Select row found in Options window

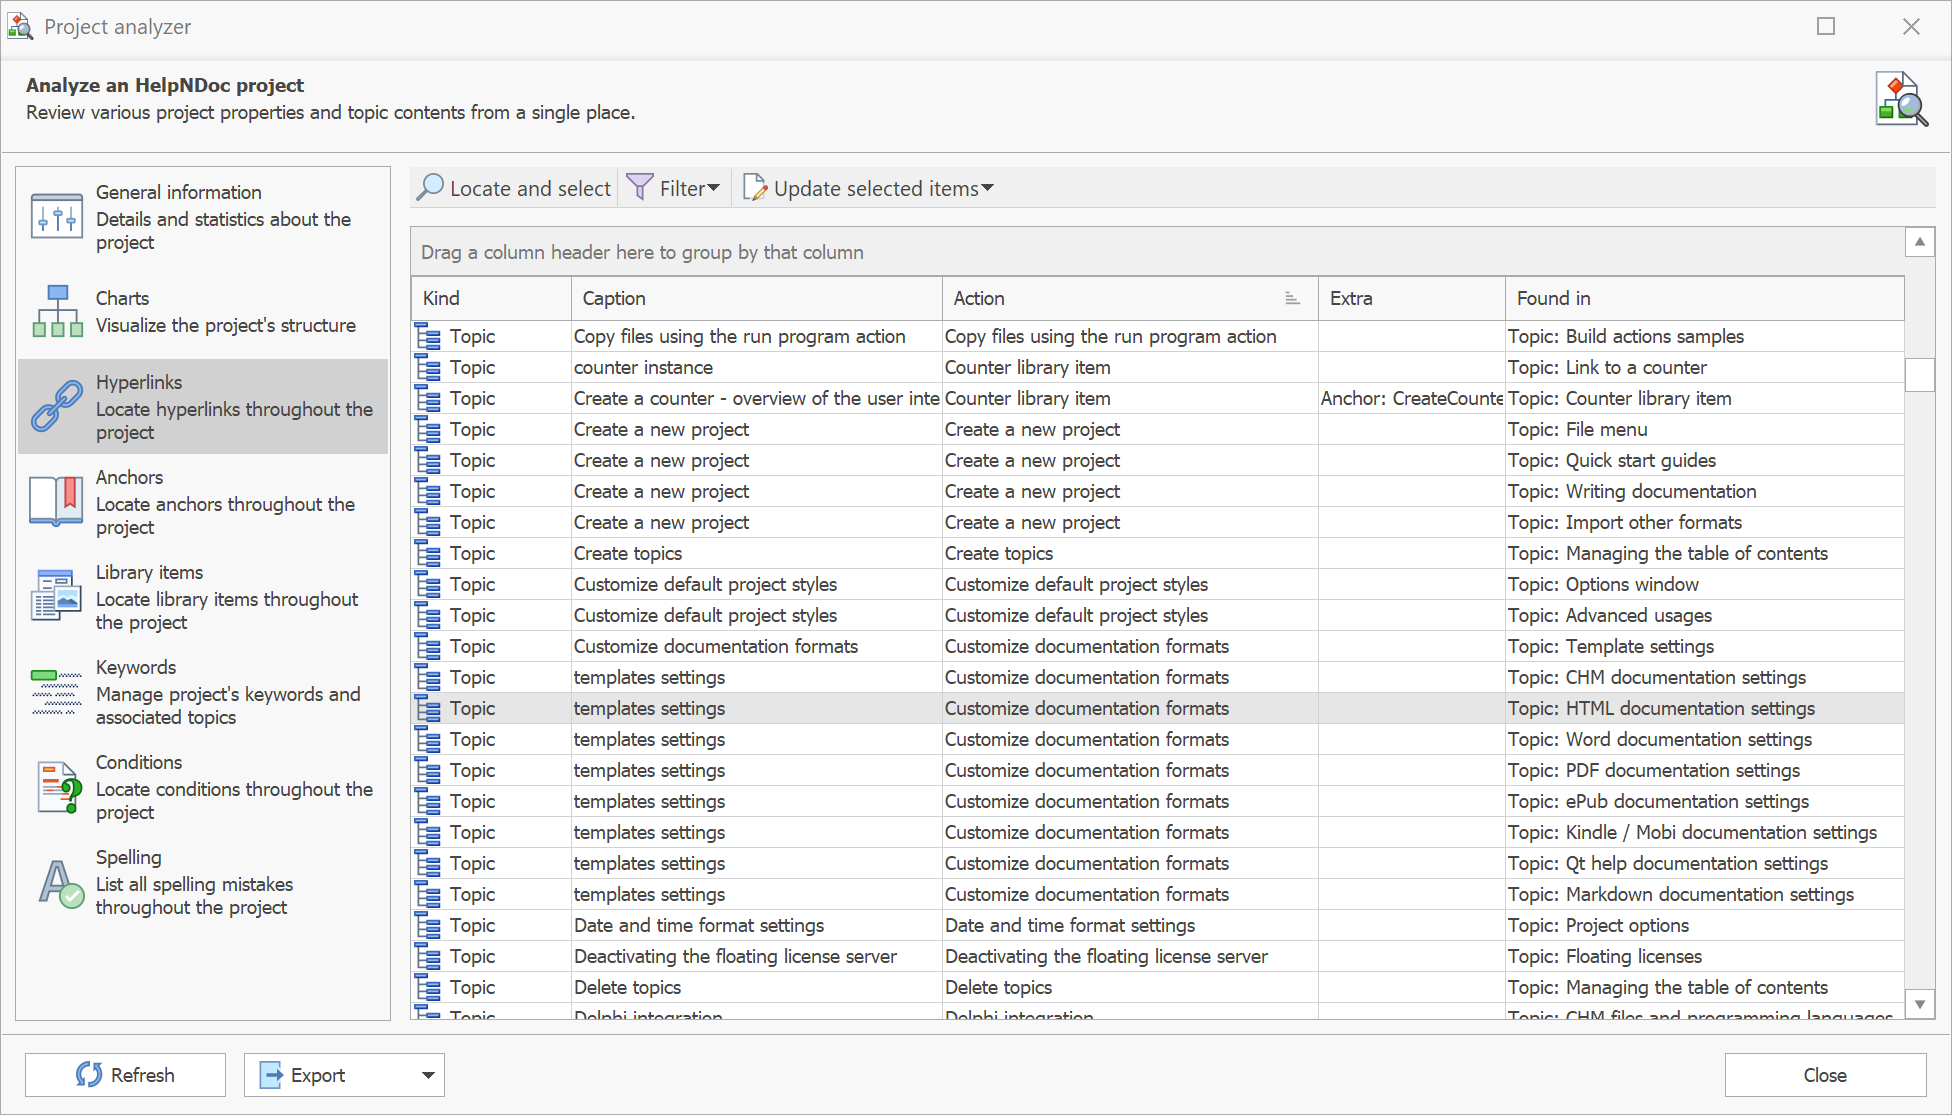(x=1158, y=584)
